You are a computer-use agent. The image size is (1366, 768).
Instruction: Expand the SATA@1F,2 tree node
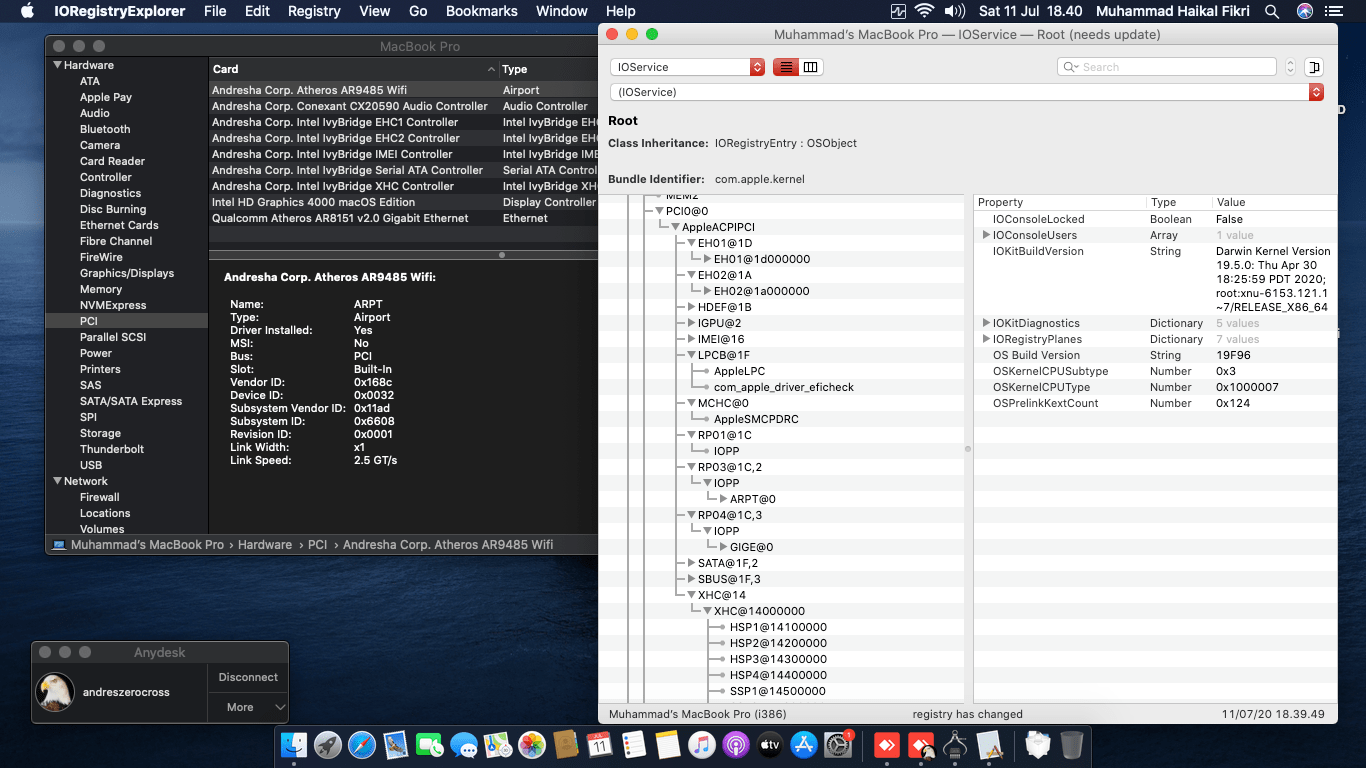coord(691,563)
